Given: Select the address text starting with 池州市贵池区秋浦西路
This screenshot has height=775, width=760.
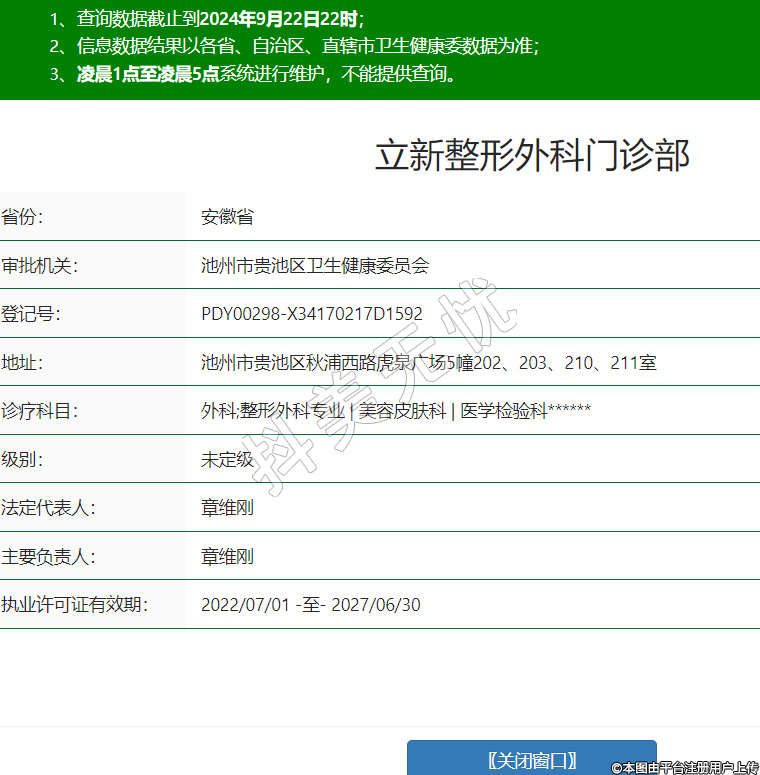Looking at the screenshot, I should 428,362.
